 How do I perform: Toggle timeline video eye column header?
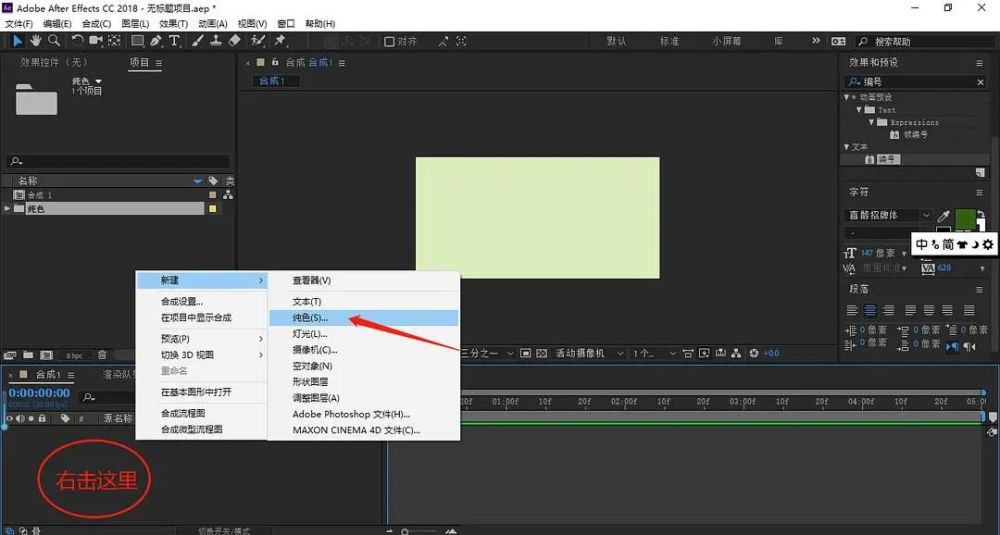coord(9,418)
